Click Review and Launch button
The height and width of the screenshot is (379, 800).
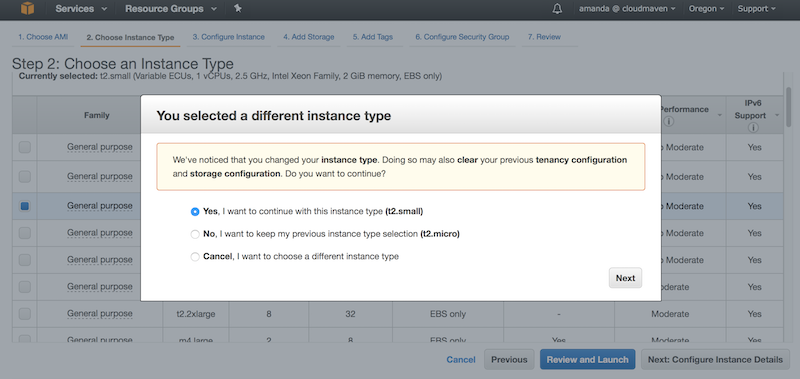pyautogui.click(x=587, y=360)
